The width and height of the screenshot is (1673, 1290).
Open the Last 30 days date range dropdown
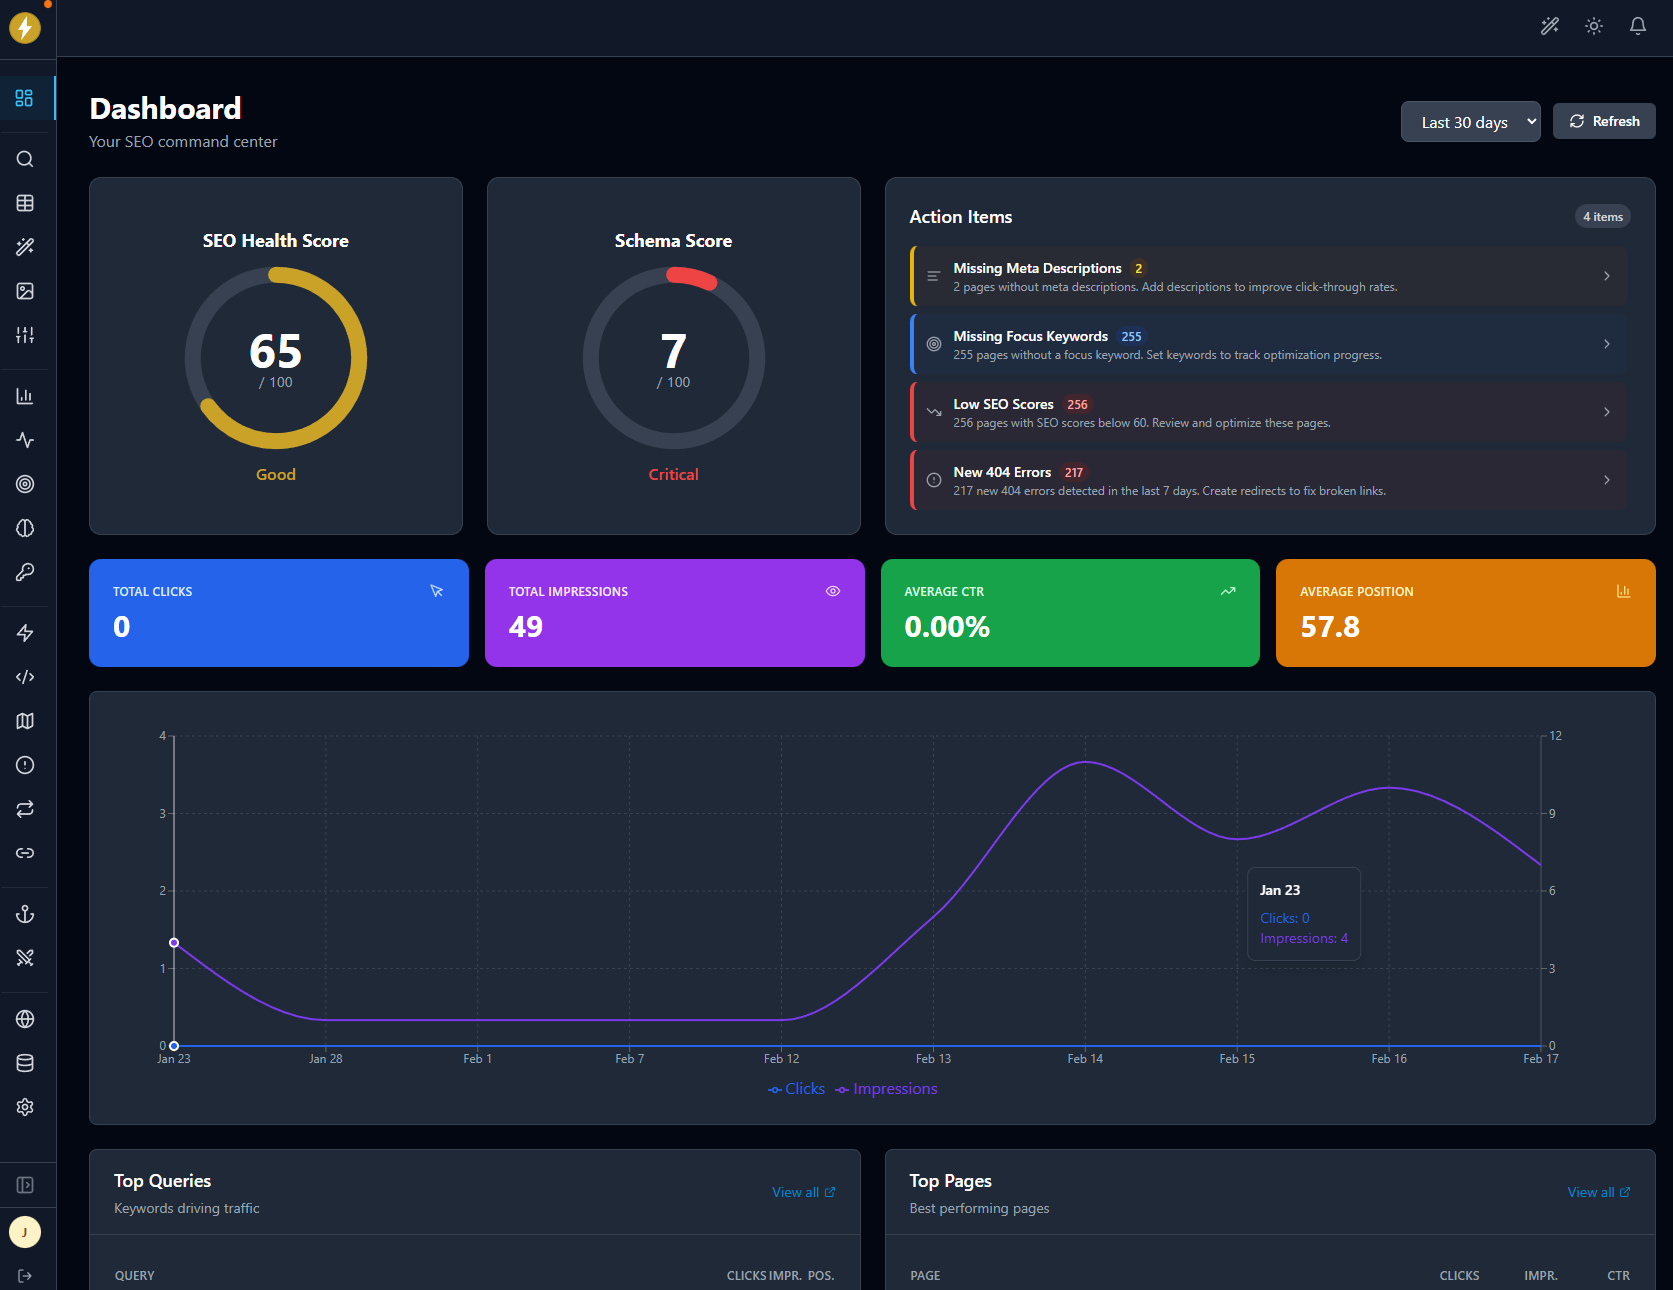click(1470, 121)
